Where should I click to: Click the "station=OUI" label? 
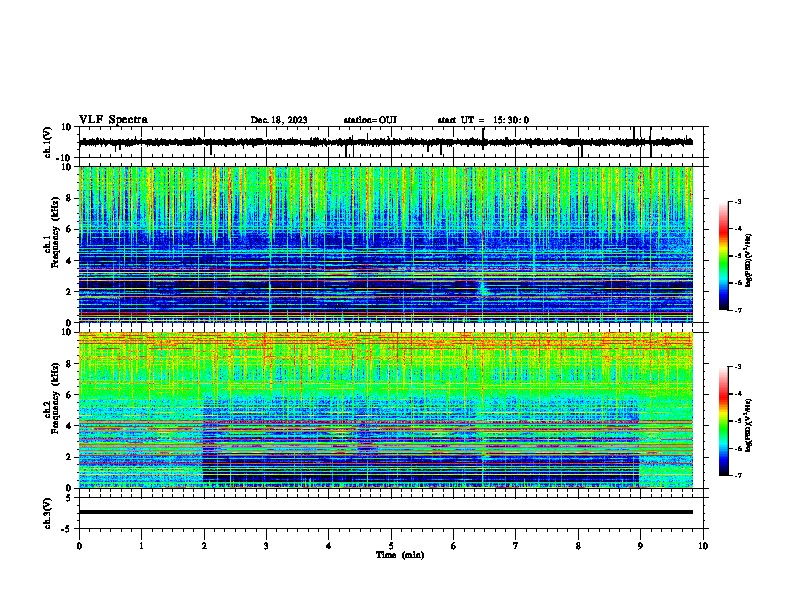pyautogui.click(x=370, y=120)
